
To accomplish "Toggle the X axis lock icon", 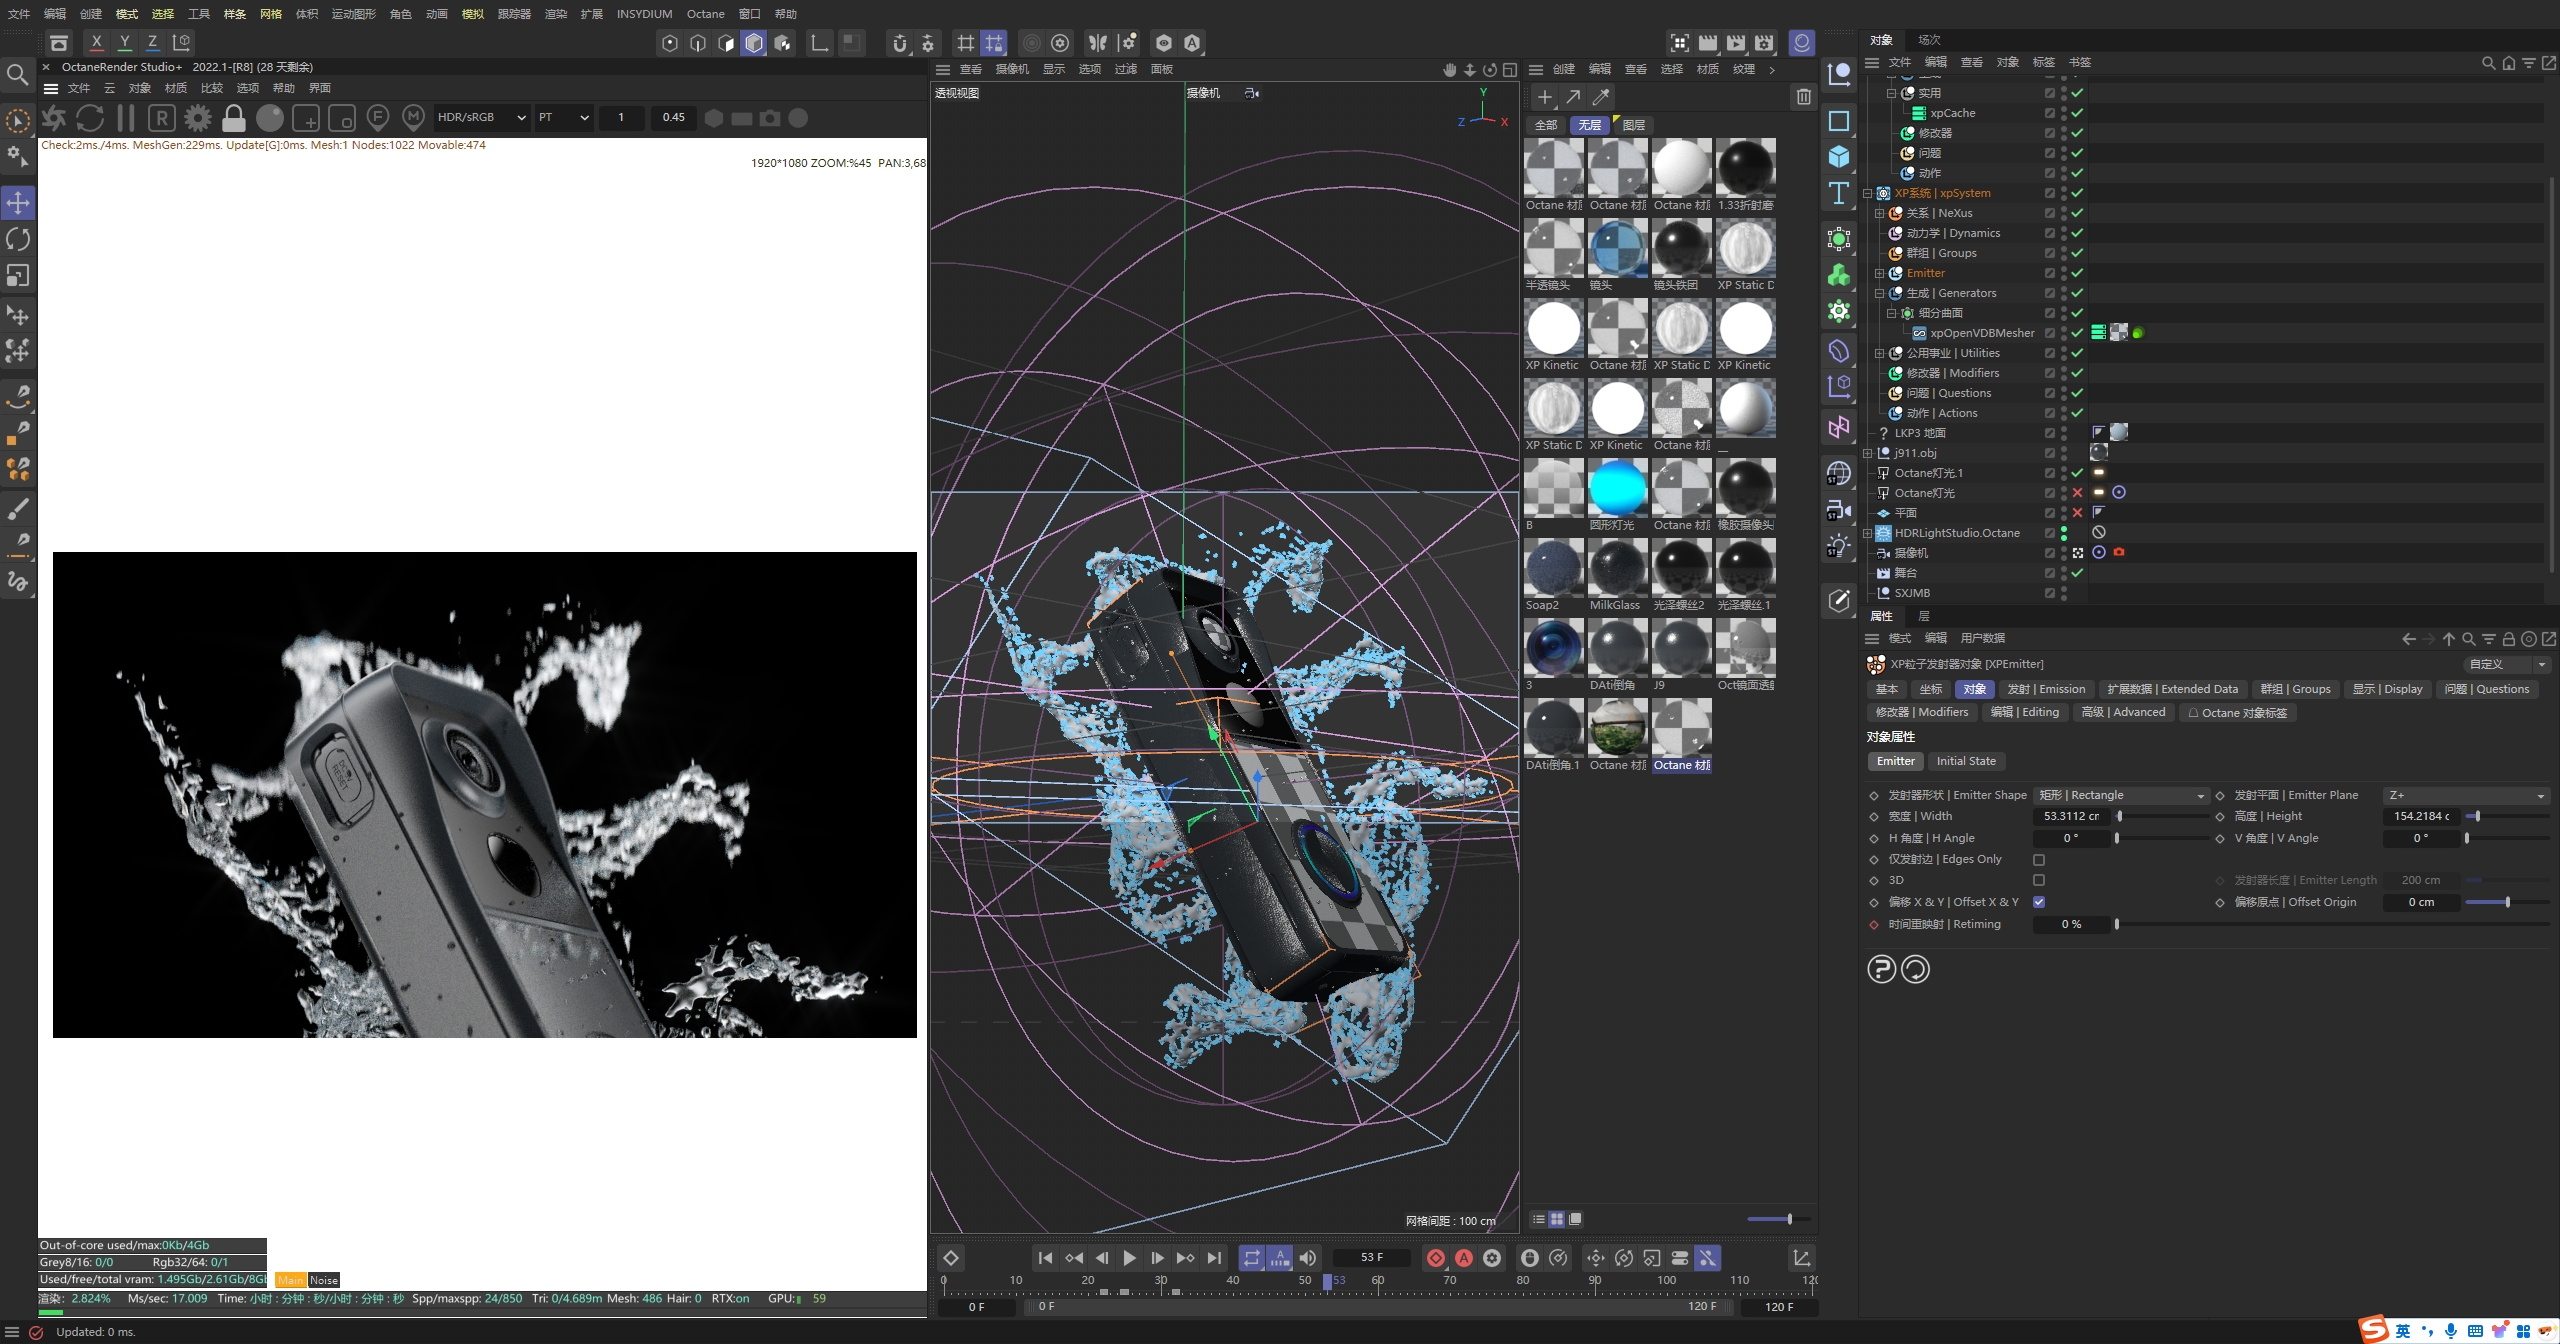I will (96, 43).
